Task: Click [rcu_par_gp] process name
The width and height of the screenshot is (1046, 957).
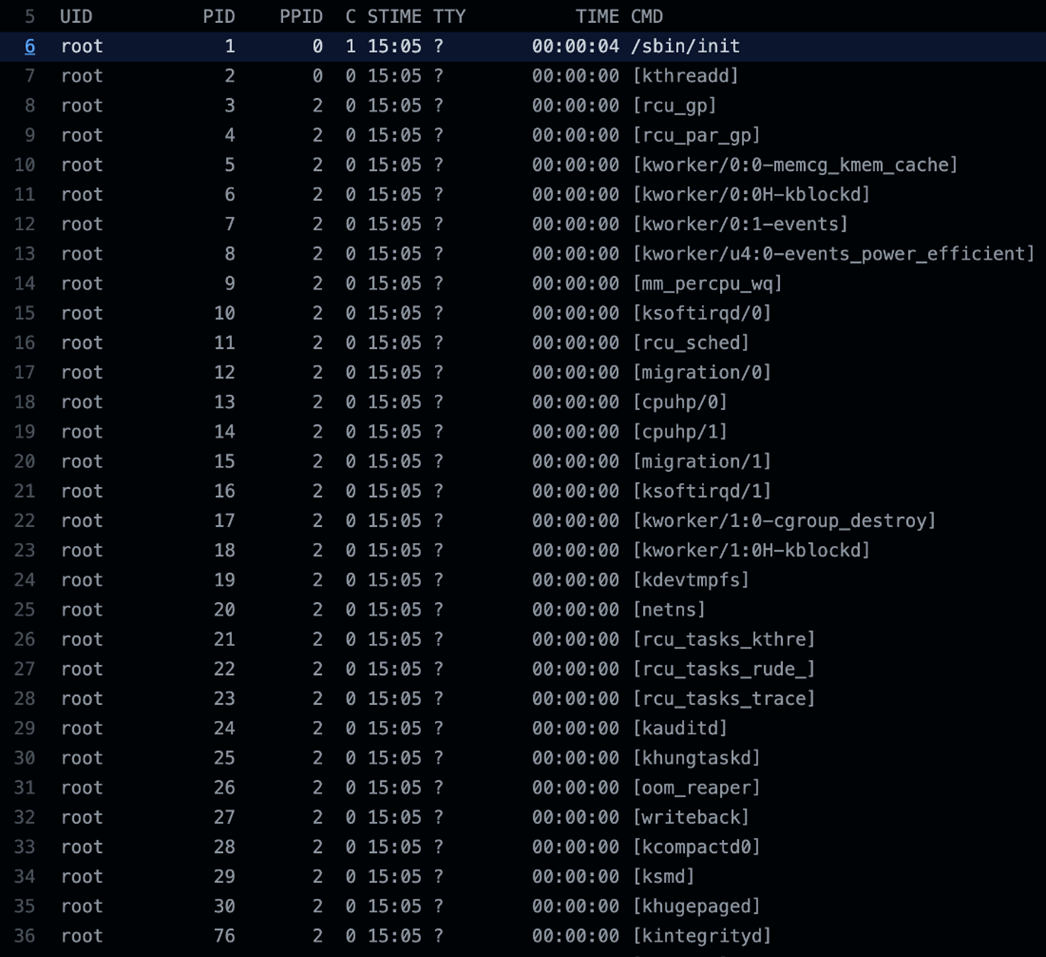Action: 696,135
